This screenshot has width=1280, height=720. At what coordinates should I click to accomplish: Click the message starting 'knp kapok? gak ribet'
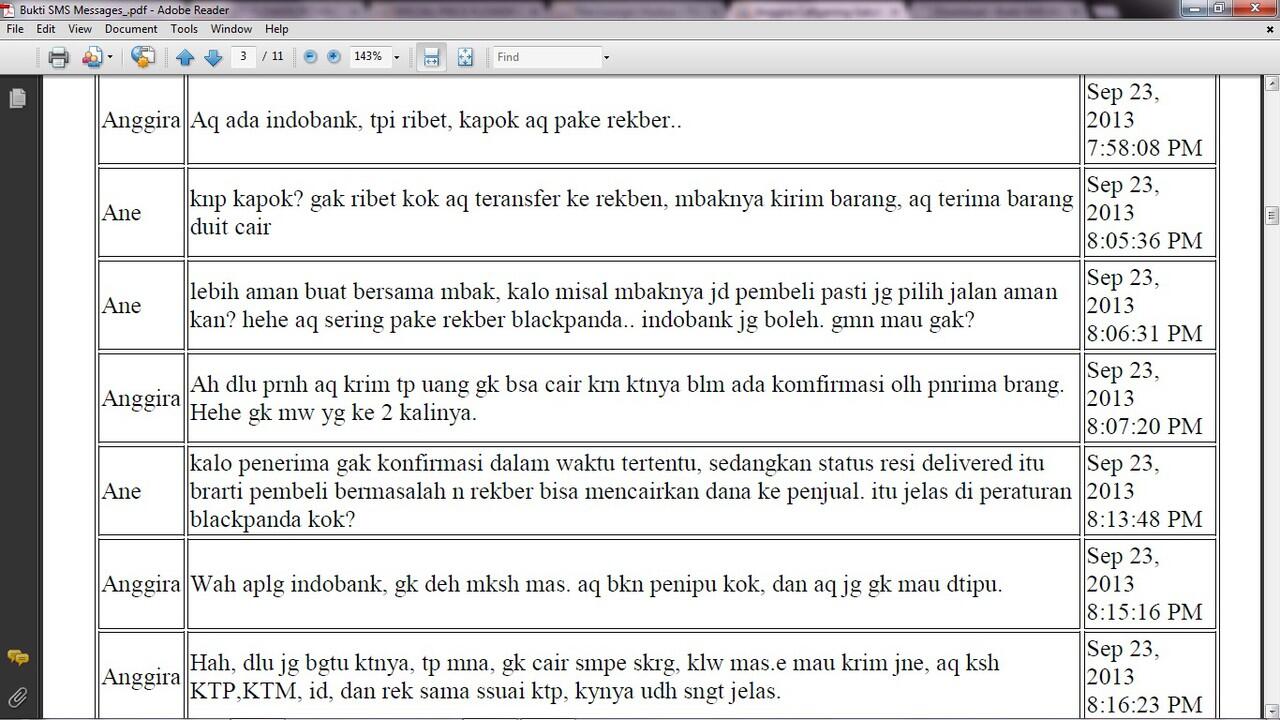pos(632,213)
